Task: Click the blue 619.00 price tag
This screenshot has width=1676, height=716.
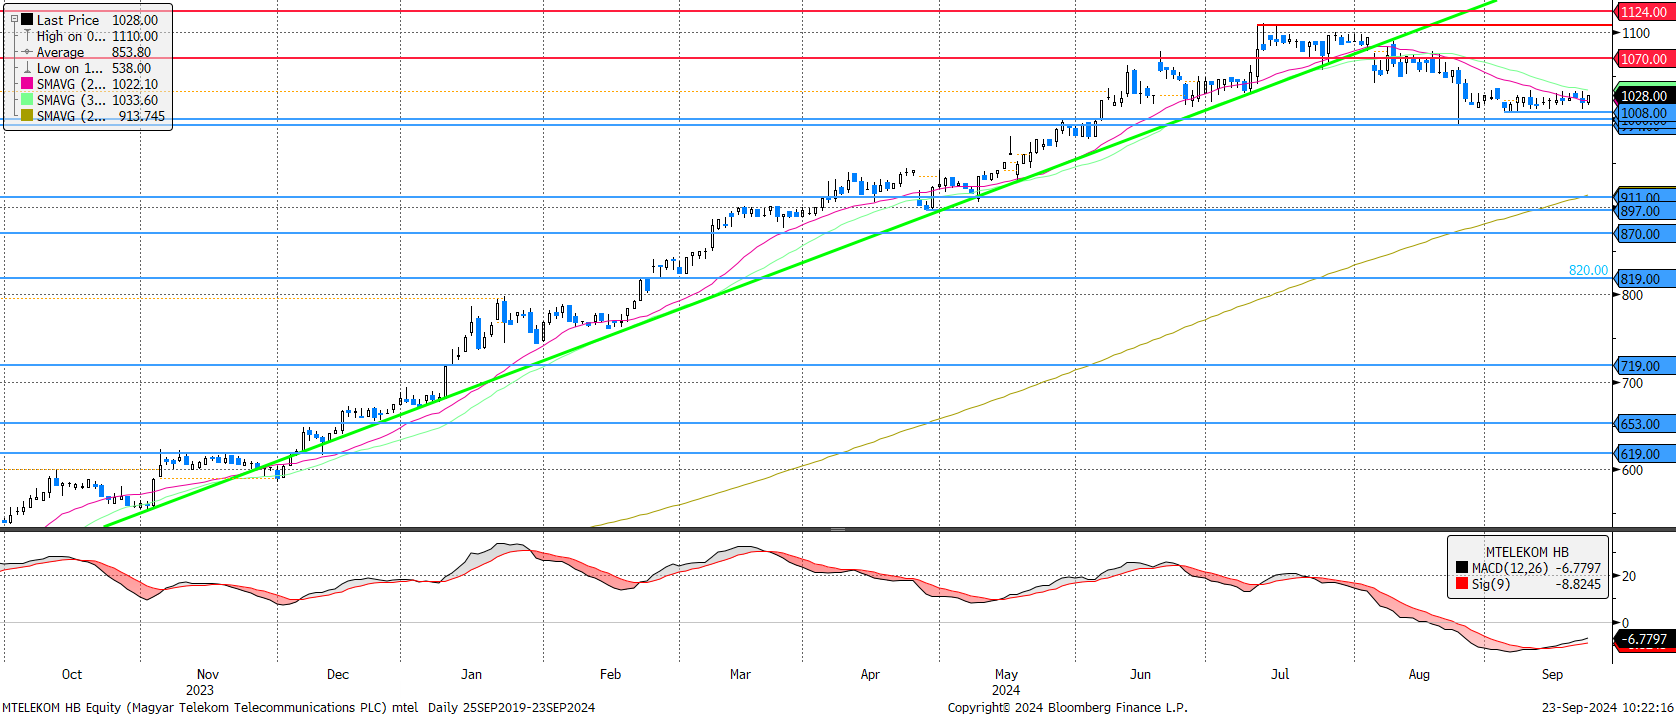Action: [x=1645, y=454]
